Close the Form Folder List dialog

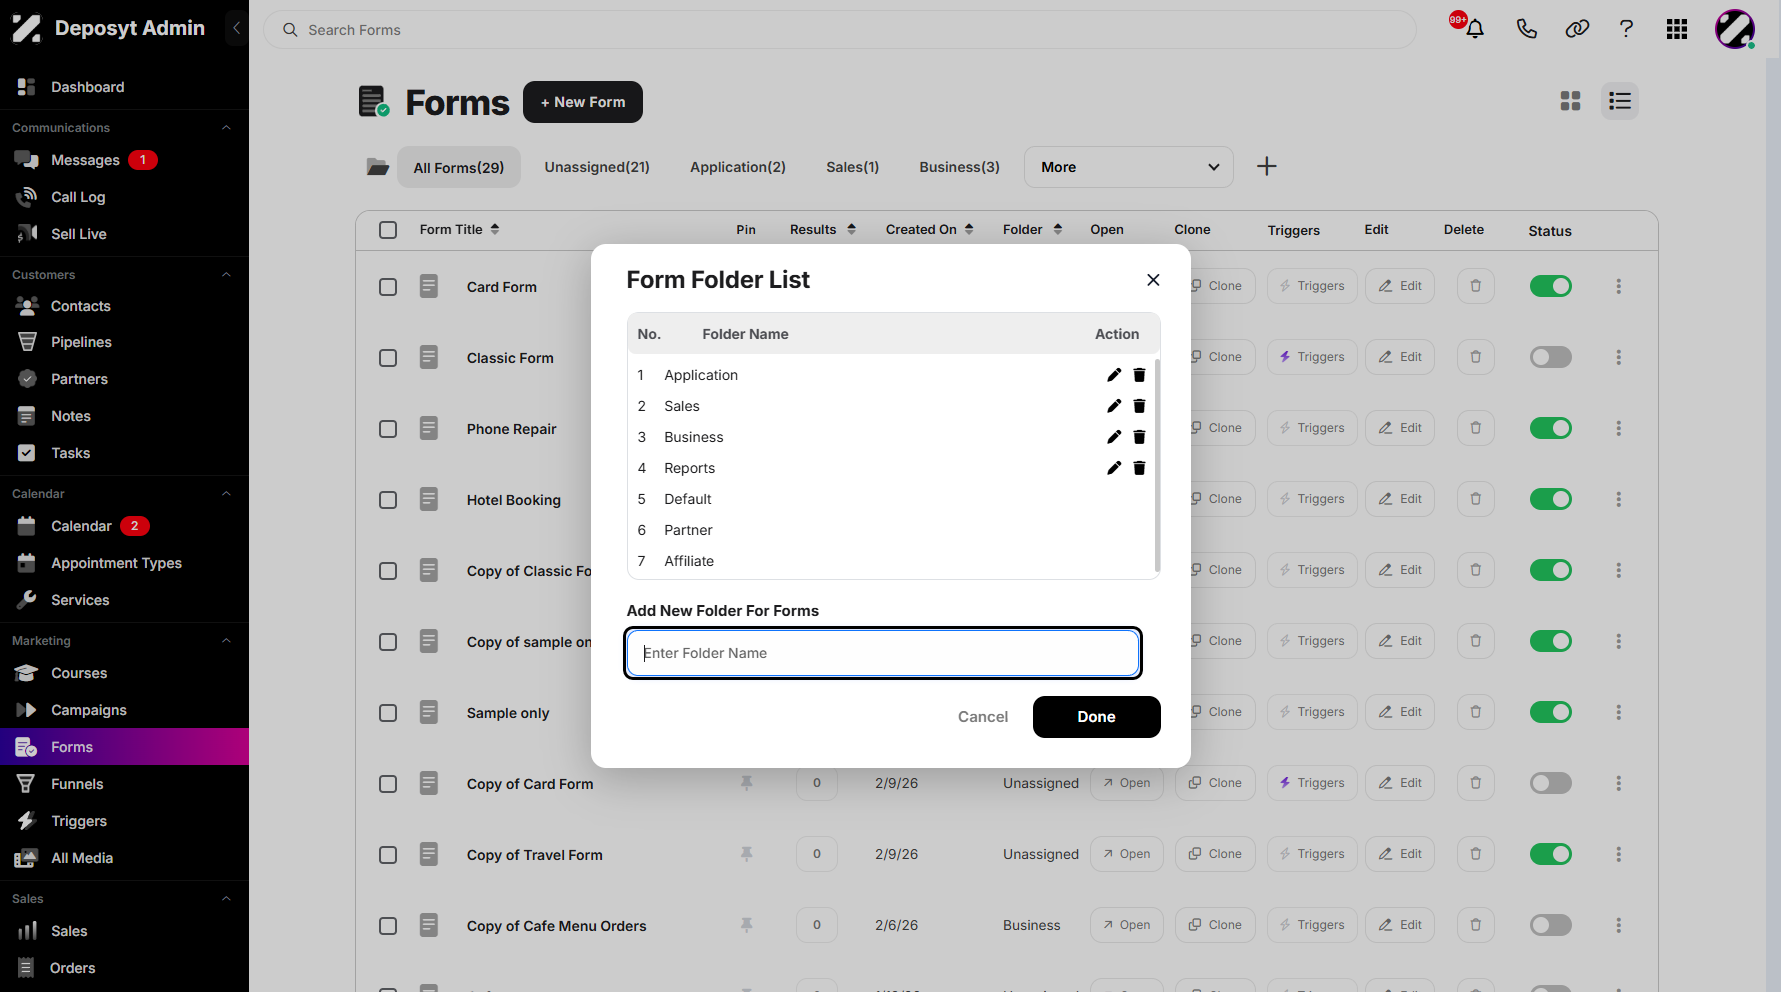tap(1153, 280)
